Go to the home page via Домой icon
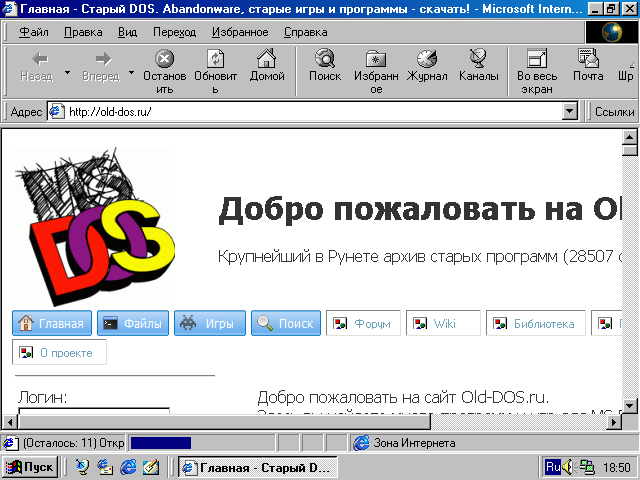 tap(267, 67)
